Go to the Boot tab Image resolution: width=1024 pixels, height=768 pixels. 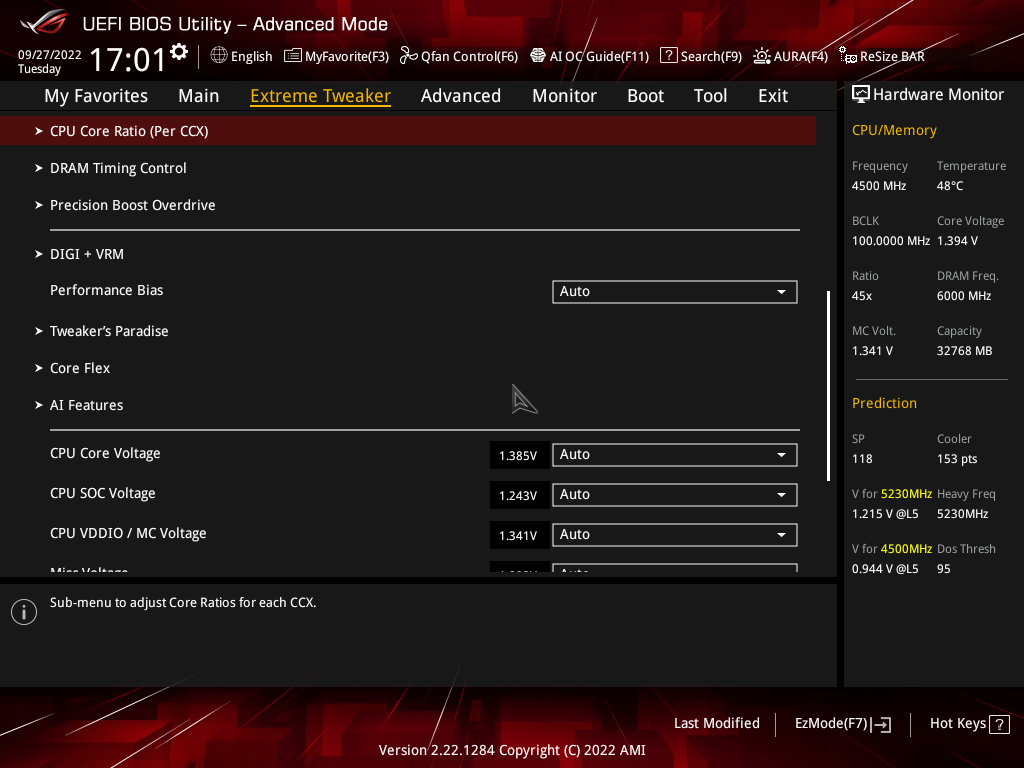[645, 96]
